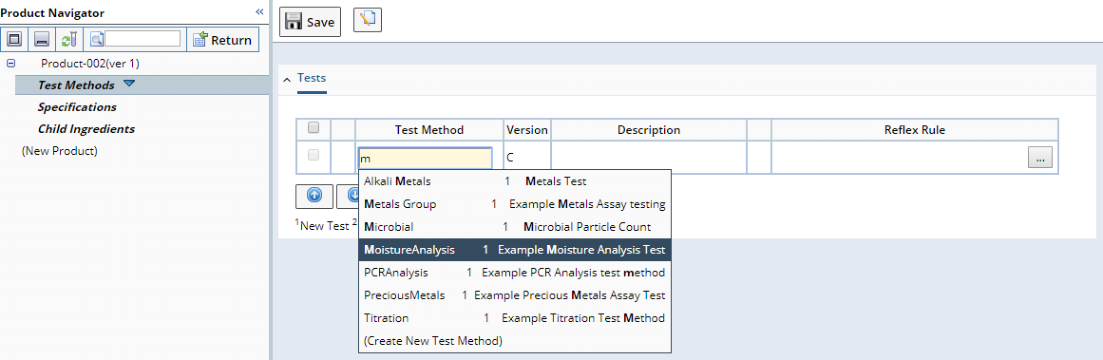
Task: Tick the checkbox on the new test row
Action: pos(314,155)
